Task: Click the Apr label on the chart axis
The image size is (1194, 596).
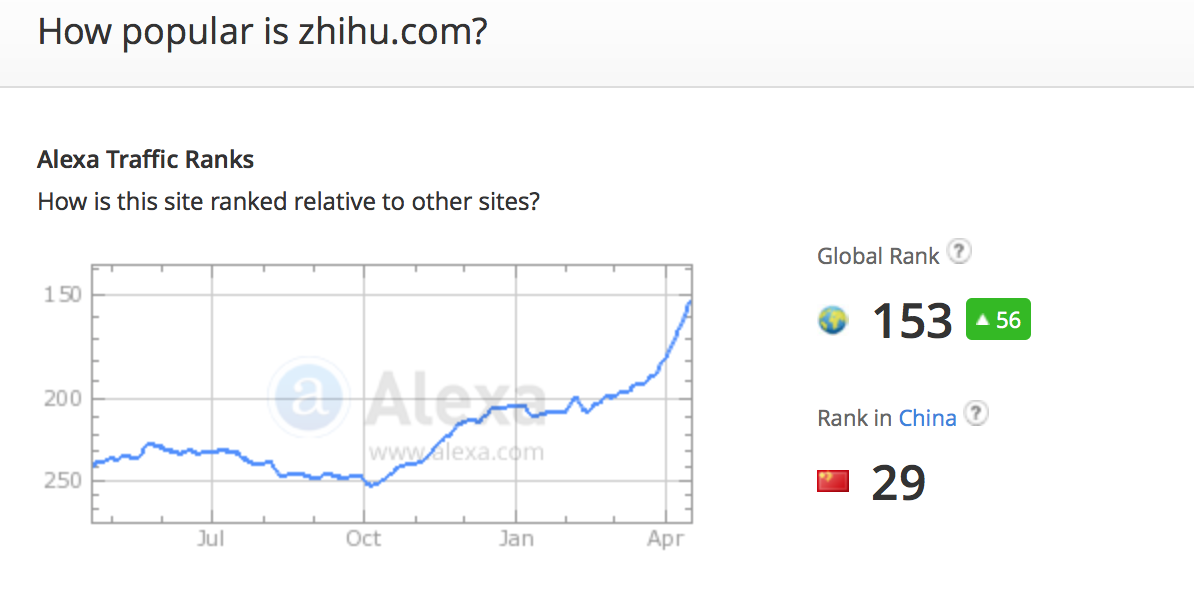Action: [x=666, y=539]
